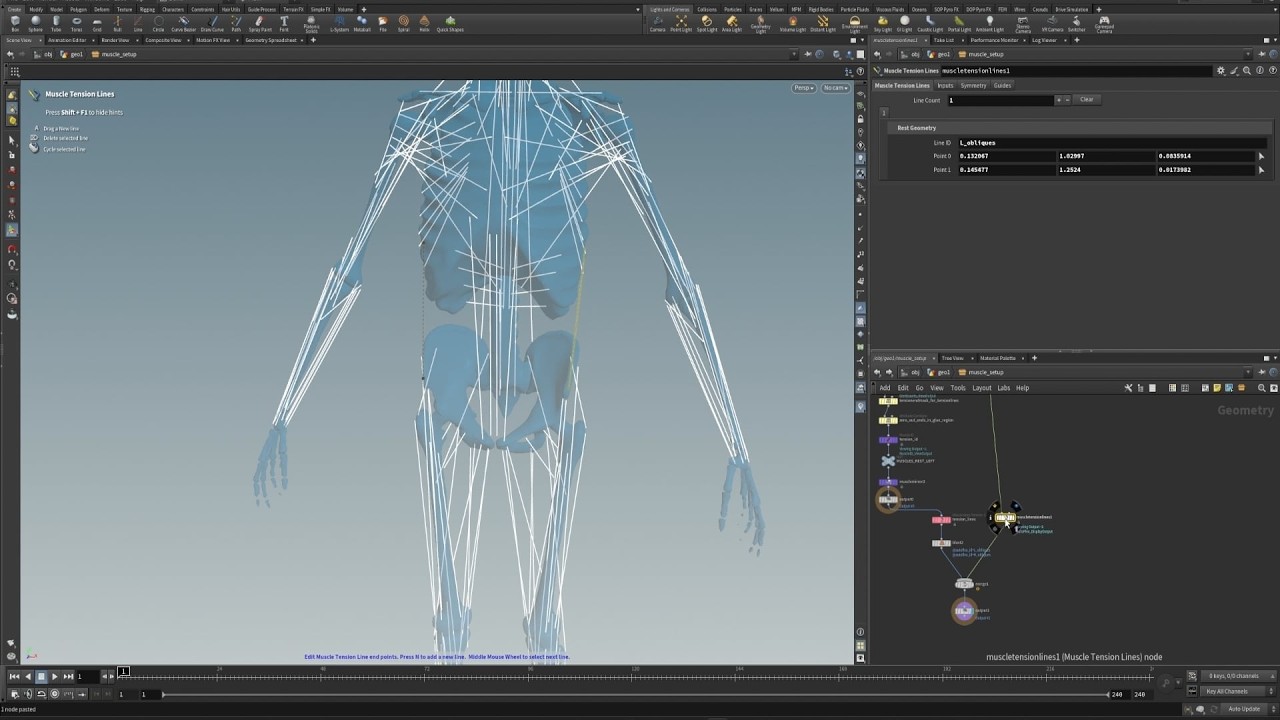Click the network editor find icon
This screenshot has height=720, width=1280.
[x=1261, y=388]
